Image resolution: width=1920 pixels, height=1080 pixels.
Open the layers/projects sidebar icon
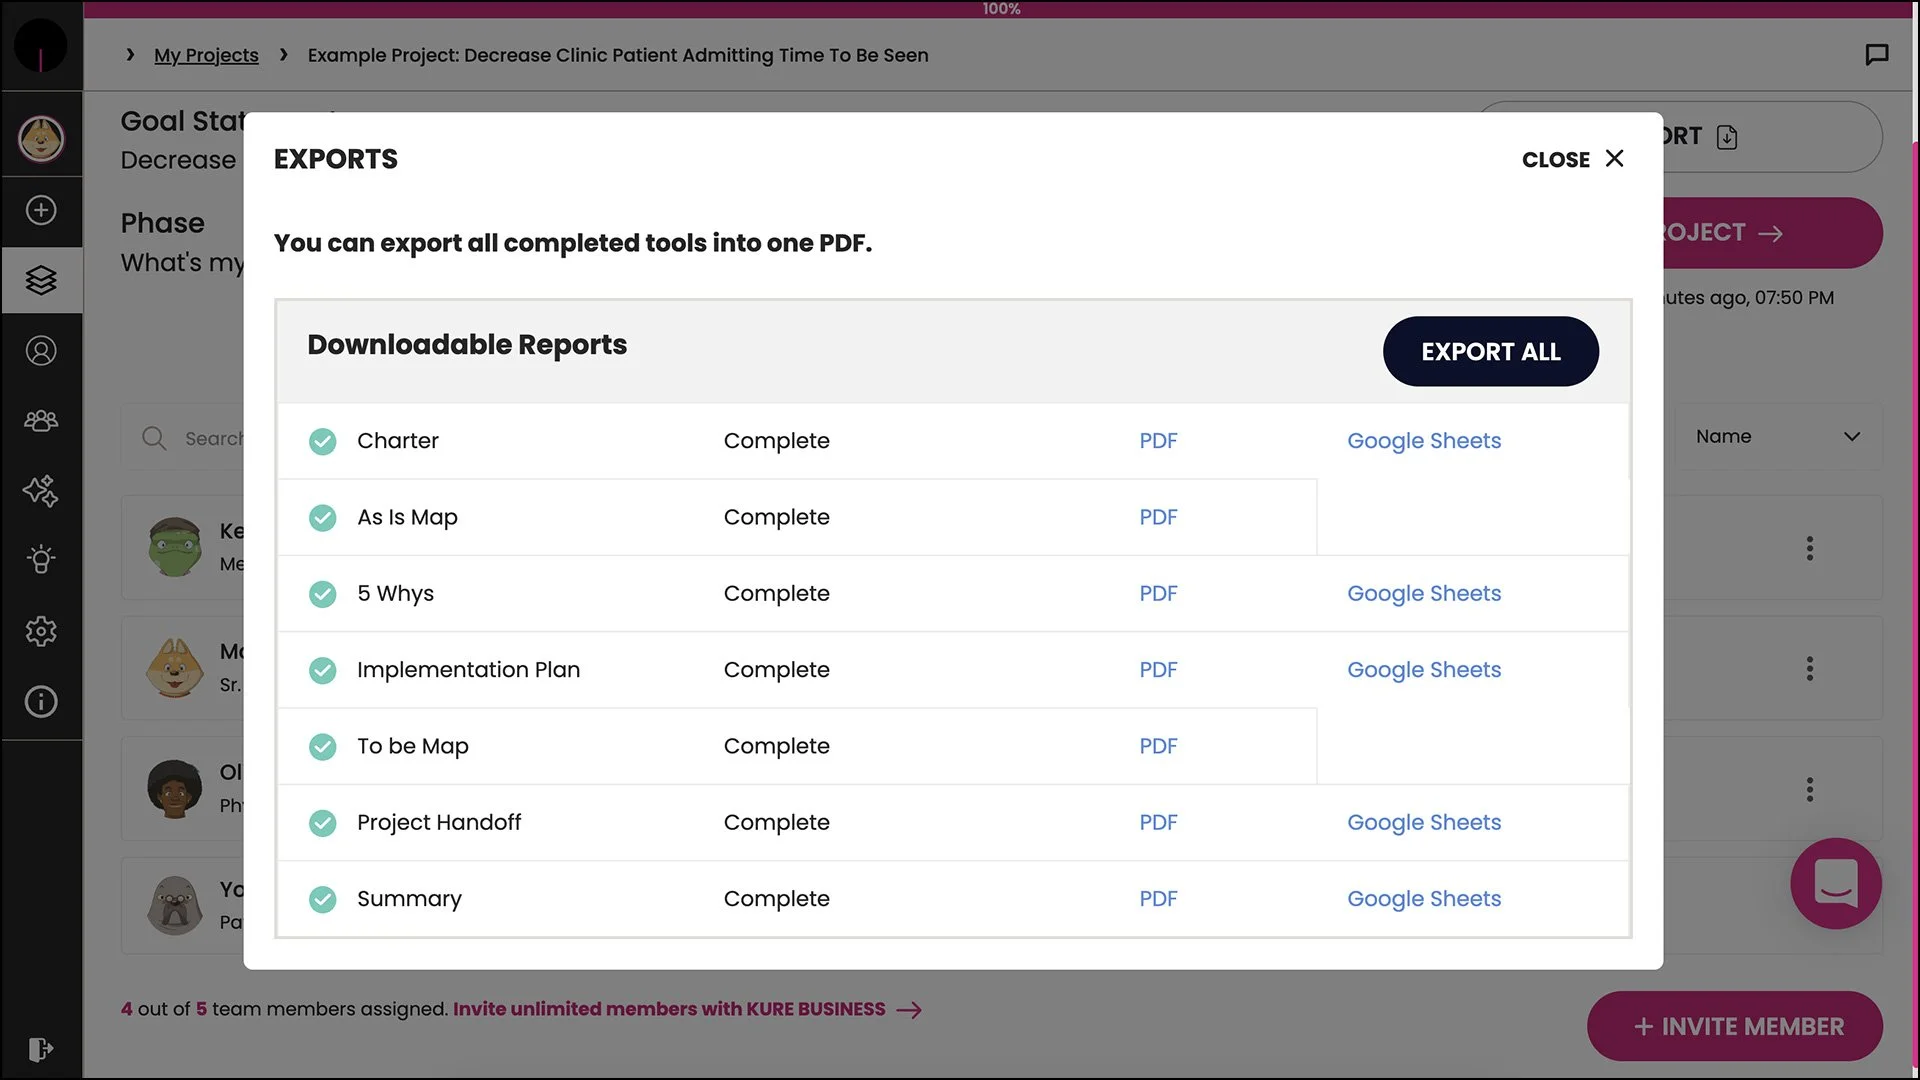point(41,281)
